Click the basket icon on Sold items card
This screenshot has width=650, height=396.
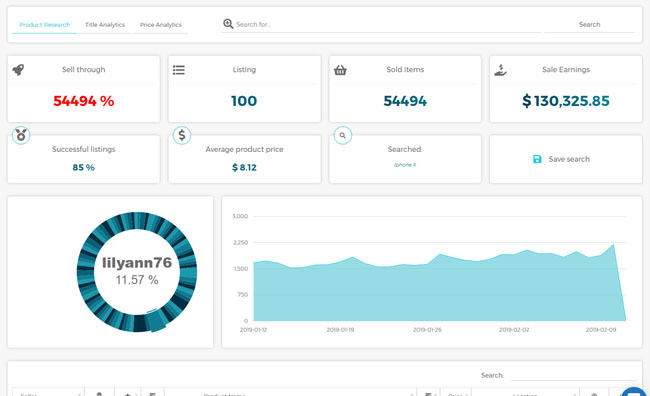click(340, 70)
